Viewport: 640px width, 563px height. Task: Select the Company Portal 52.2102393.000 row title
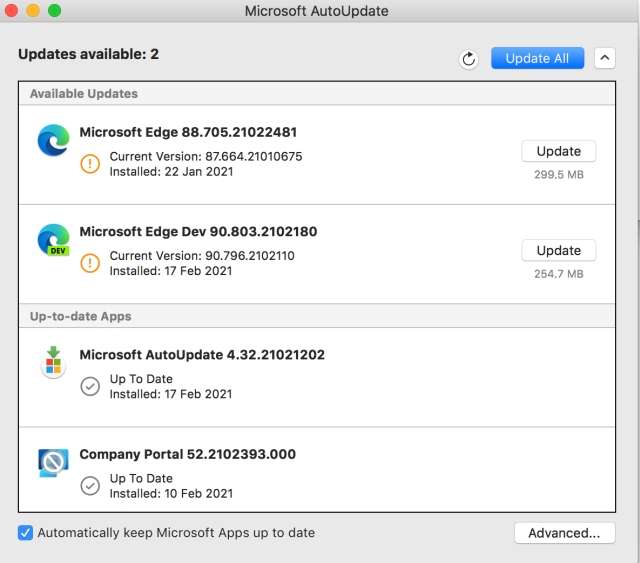[x=188, y=454]
